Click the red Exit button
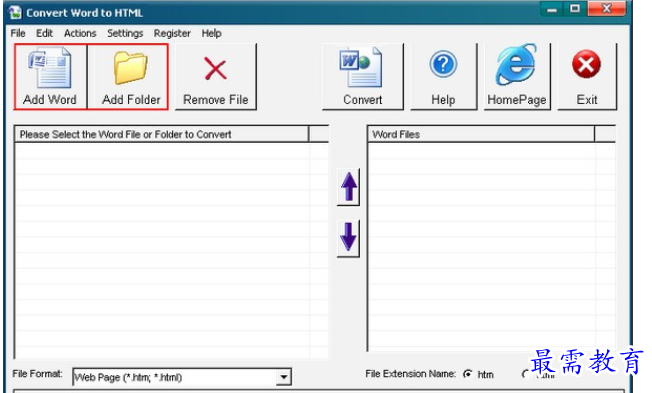The width and height of the screenshot is (652, 393). click(x=587, y=77)
